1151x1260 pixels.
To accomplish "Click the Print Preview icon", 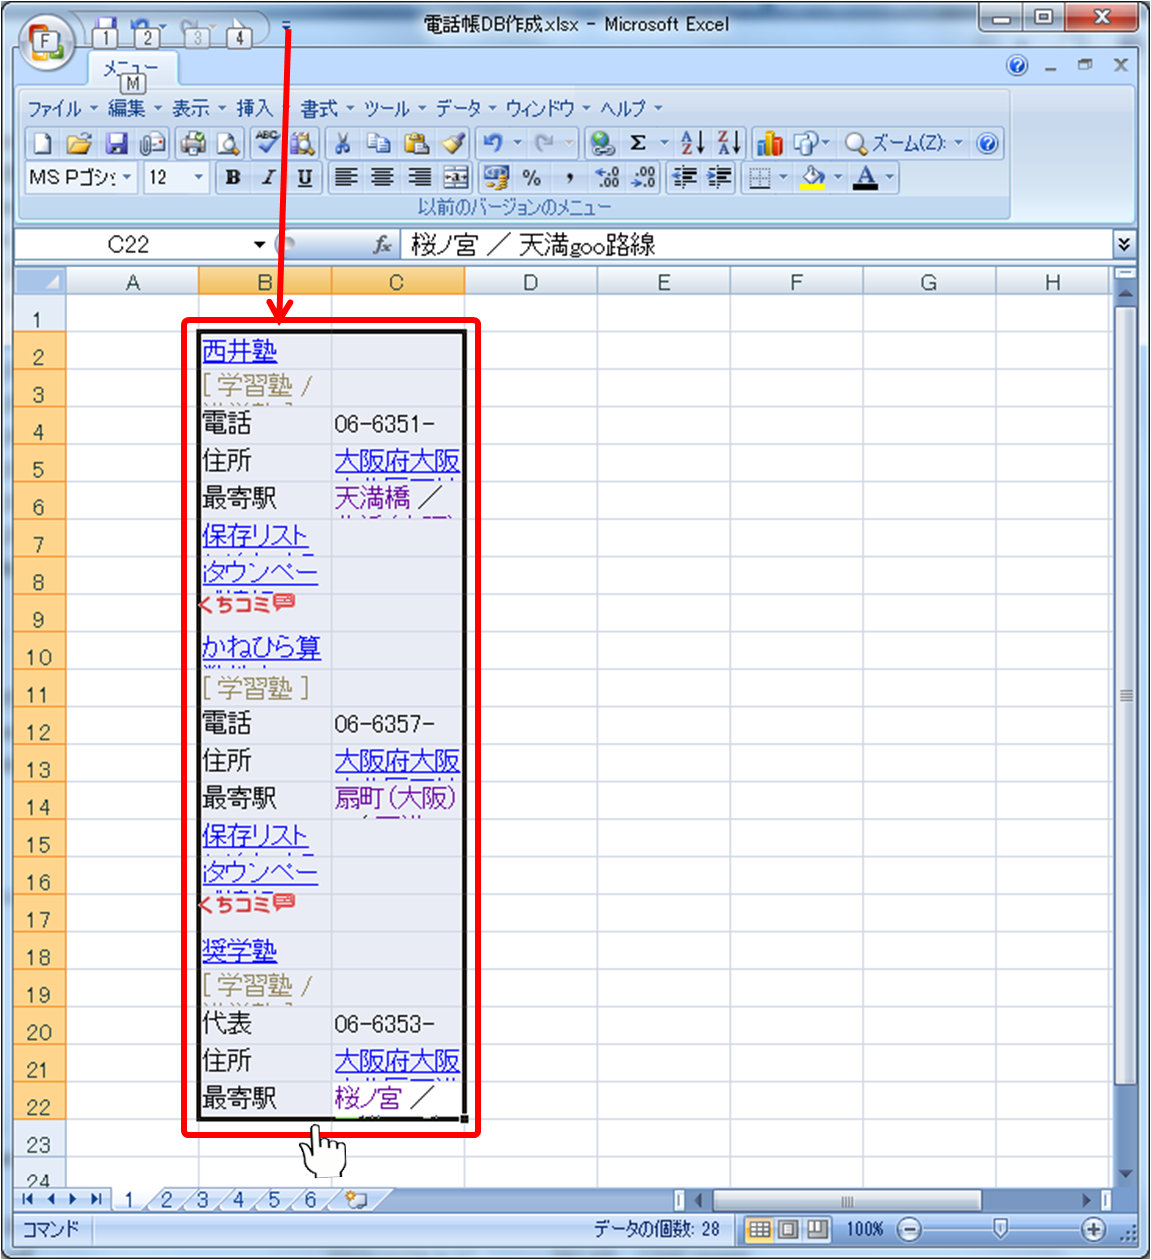I will coord(229,144).
